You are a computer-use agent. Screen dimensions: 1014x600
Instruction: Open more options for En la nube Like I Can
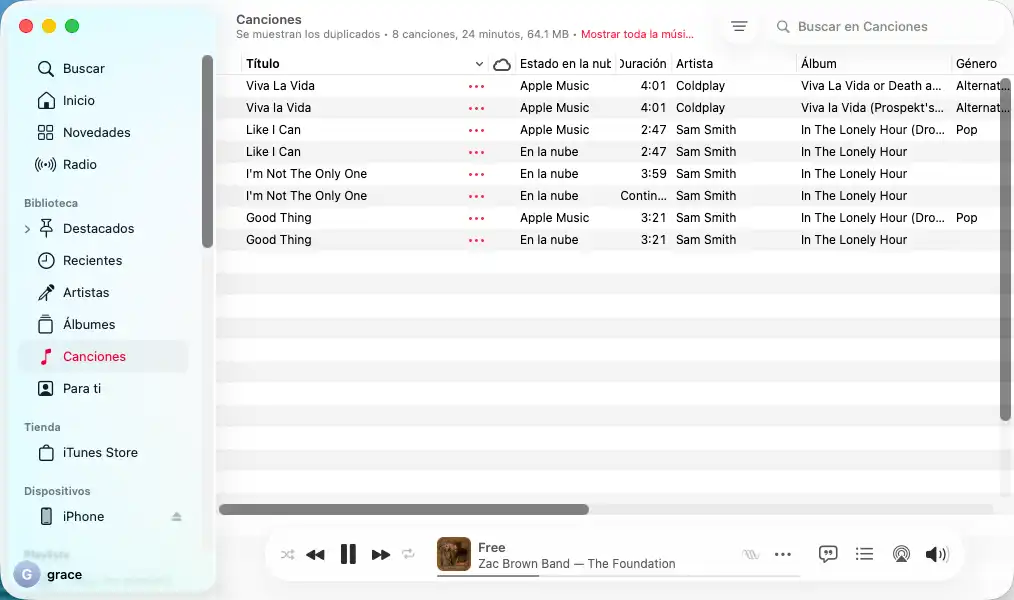point(477,153)
